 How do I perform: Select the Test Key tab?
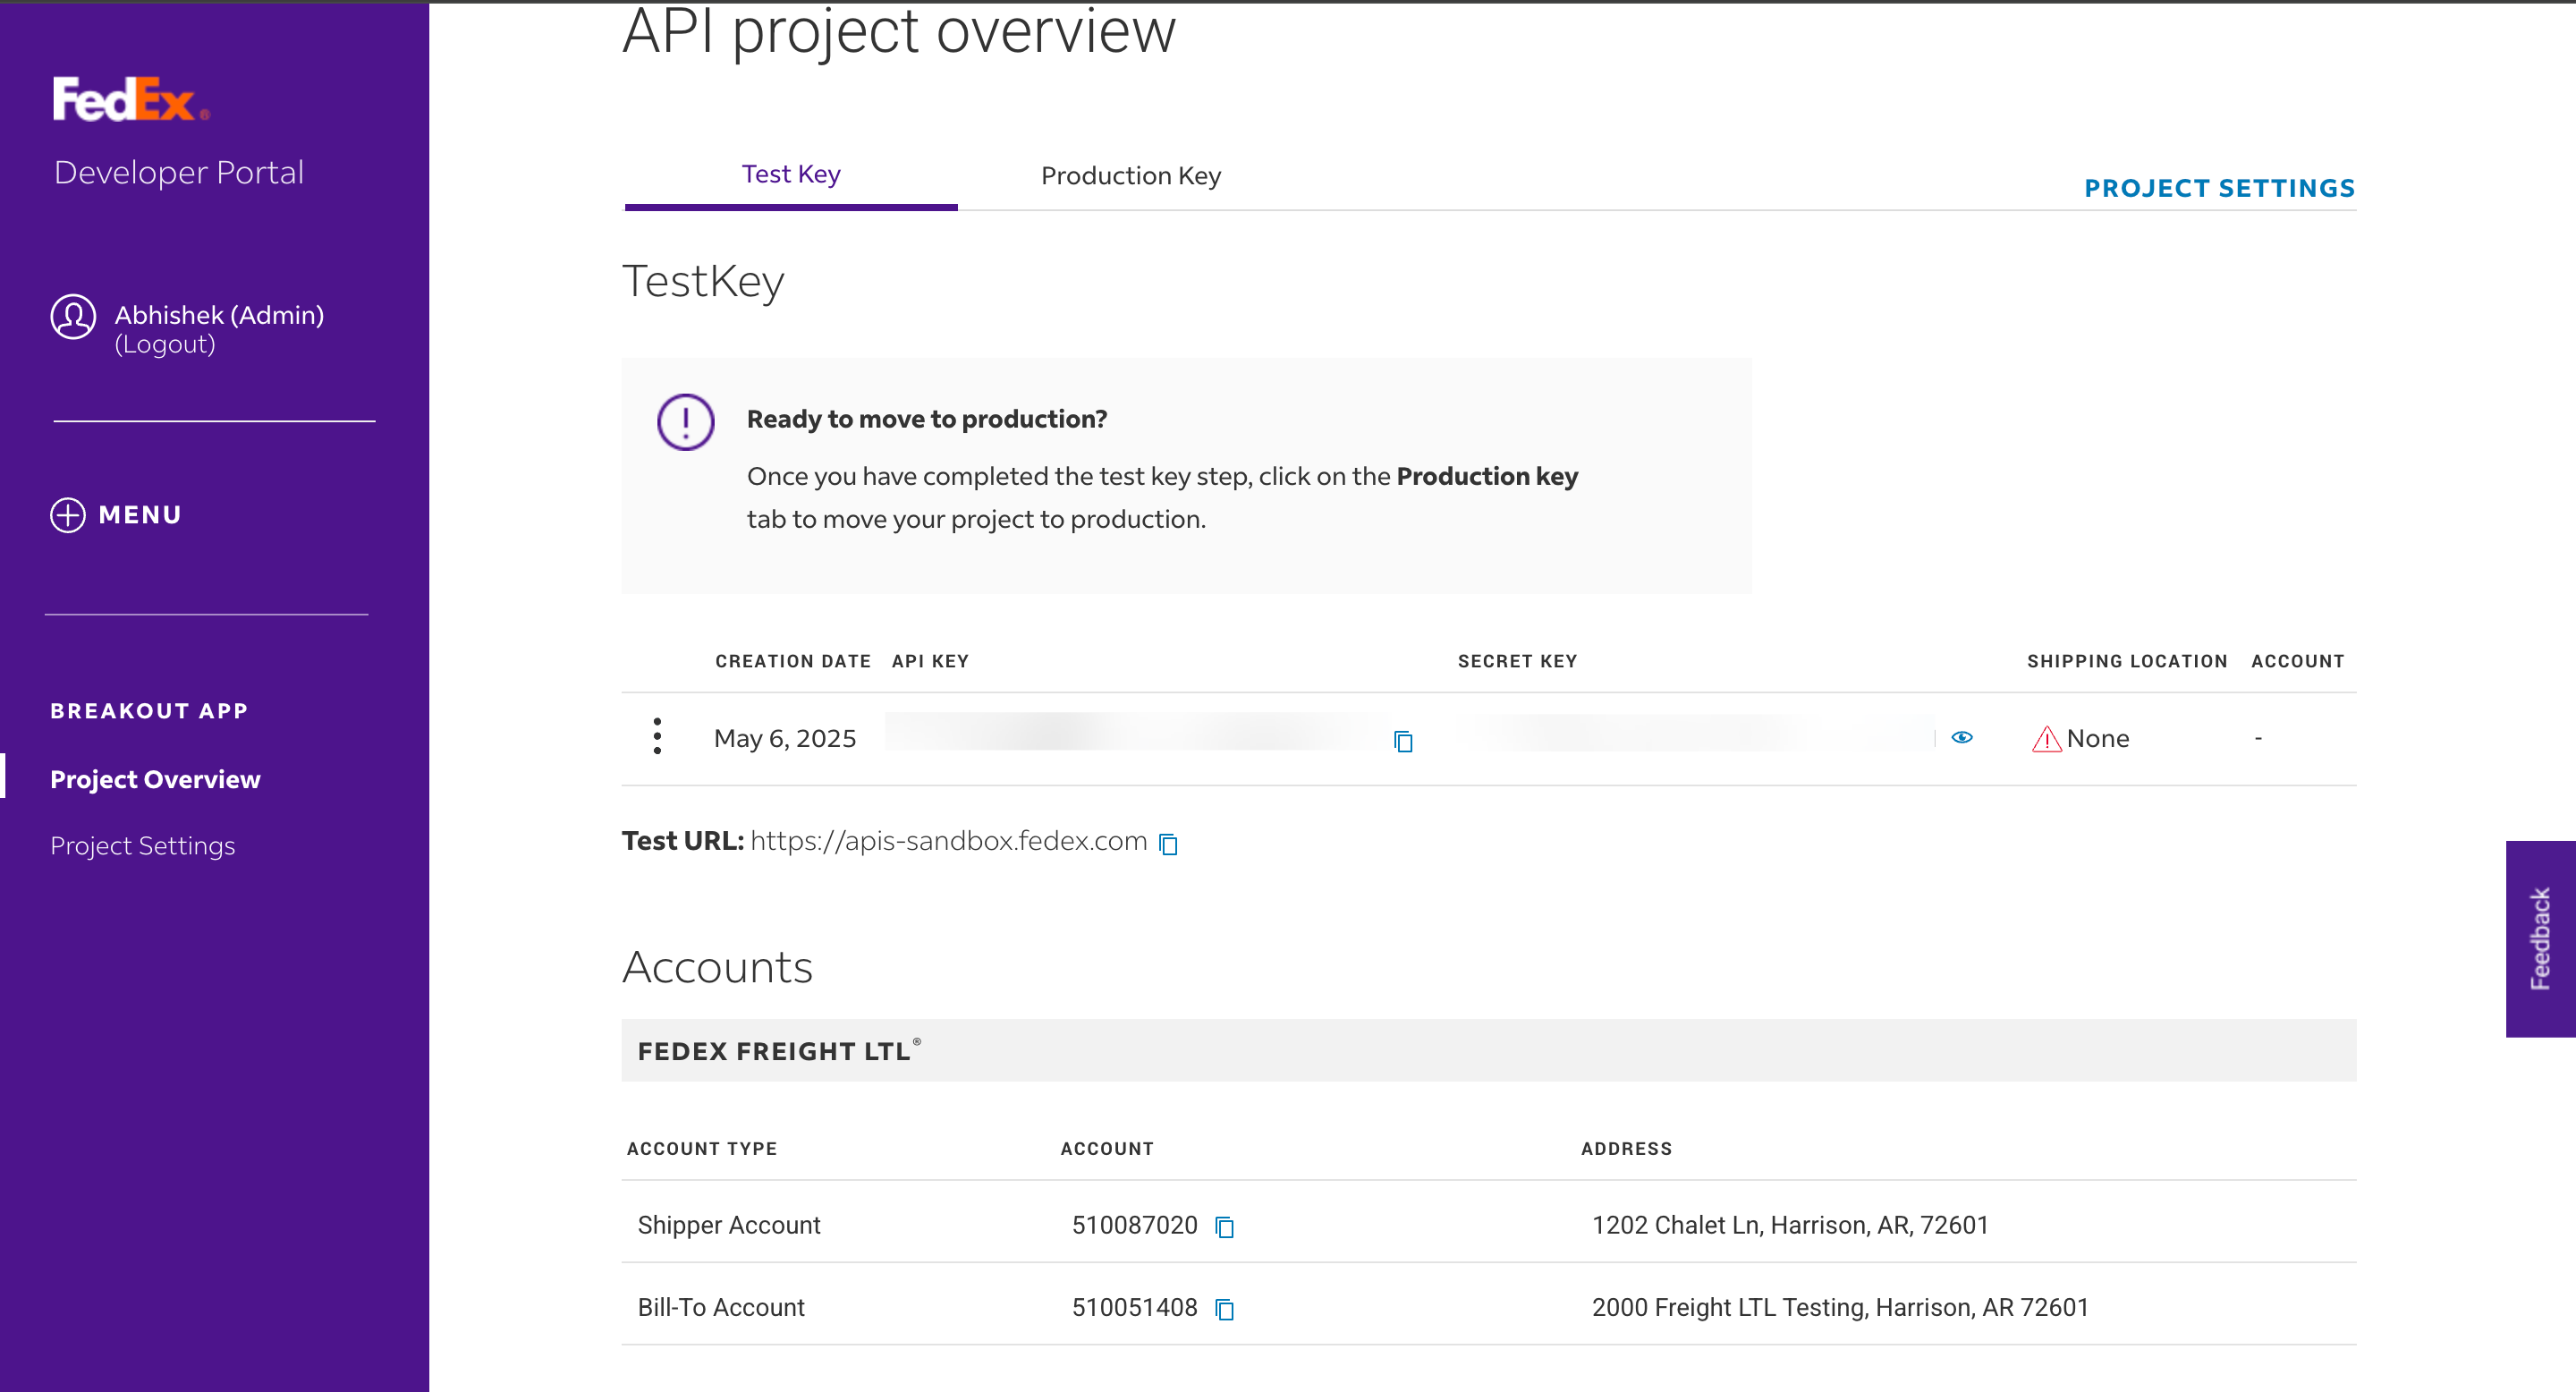(790, 175)
